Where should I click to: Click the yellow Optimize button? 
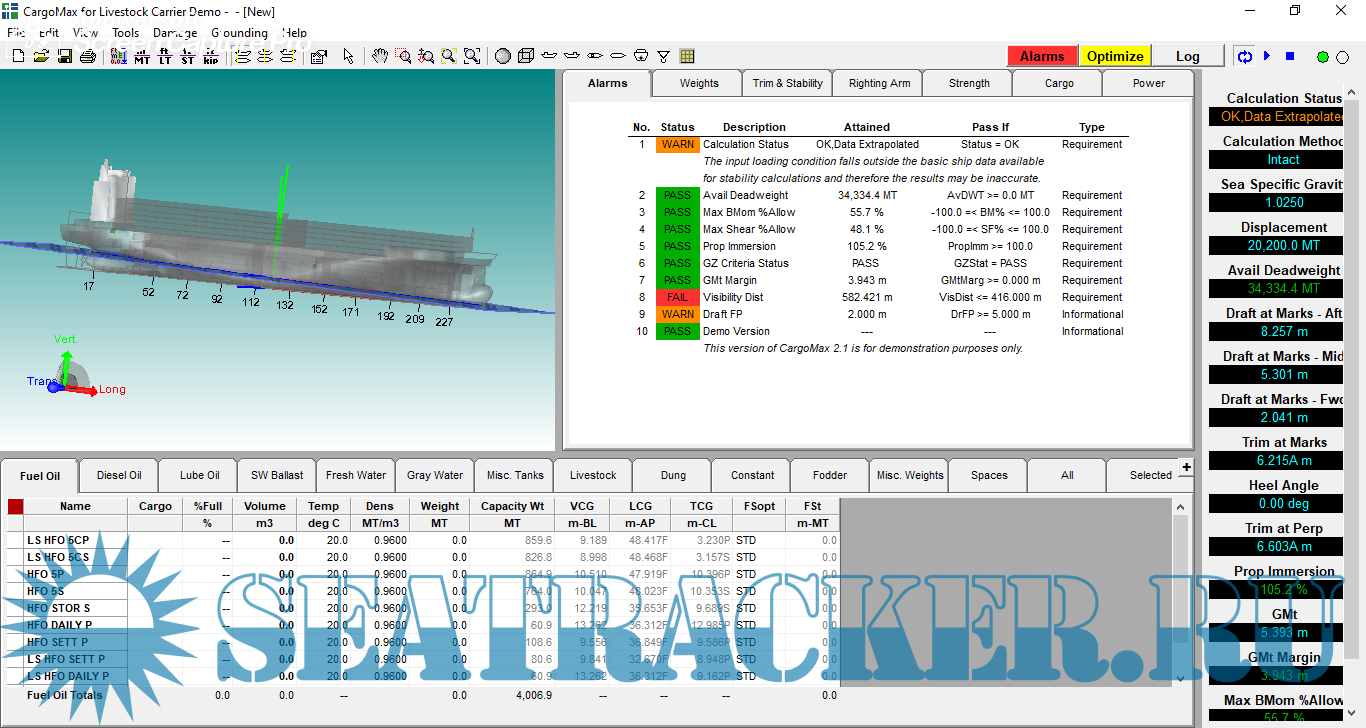[1115, 56]
